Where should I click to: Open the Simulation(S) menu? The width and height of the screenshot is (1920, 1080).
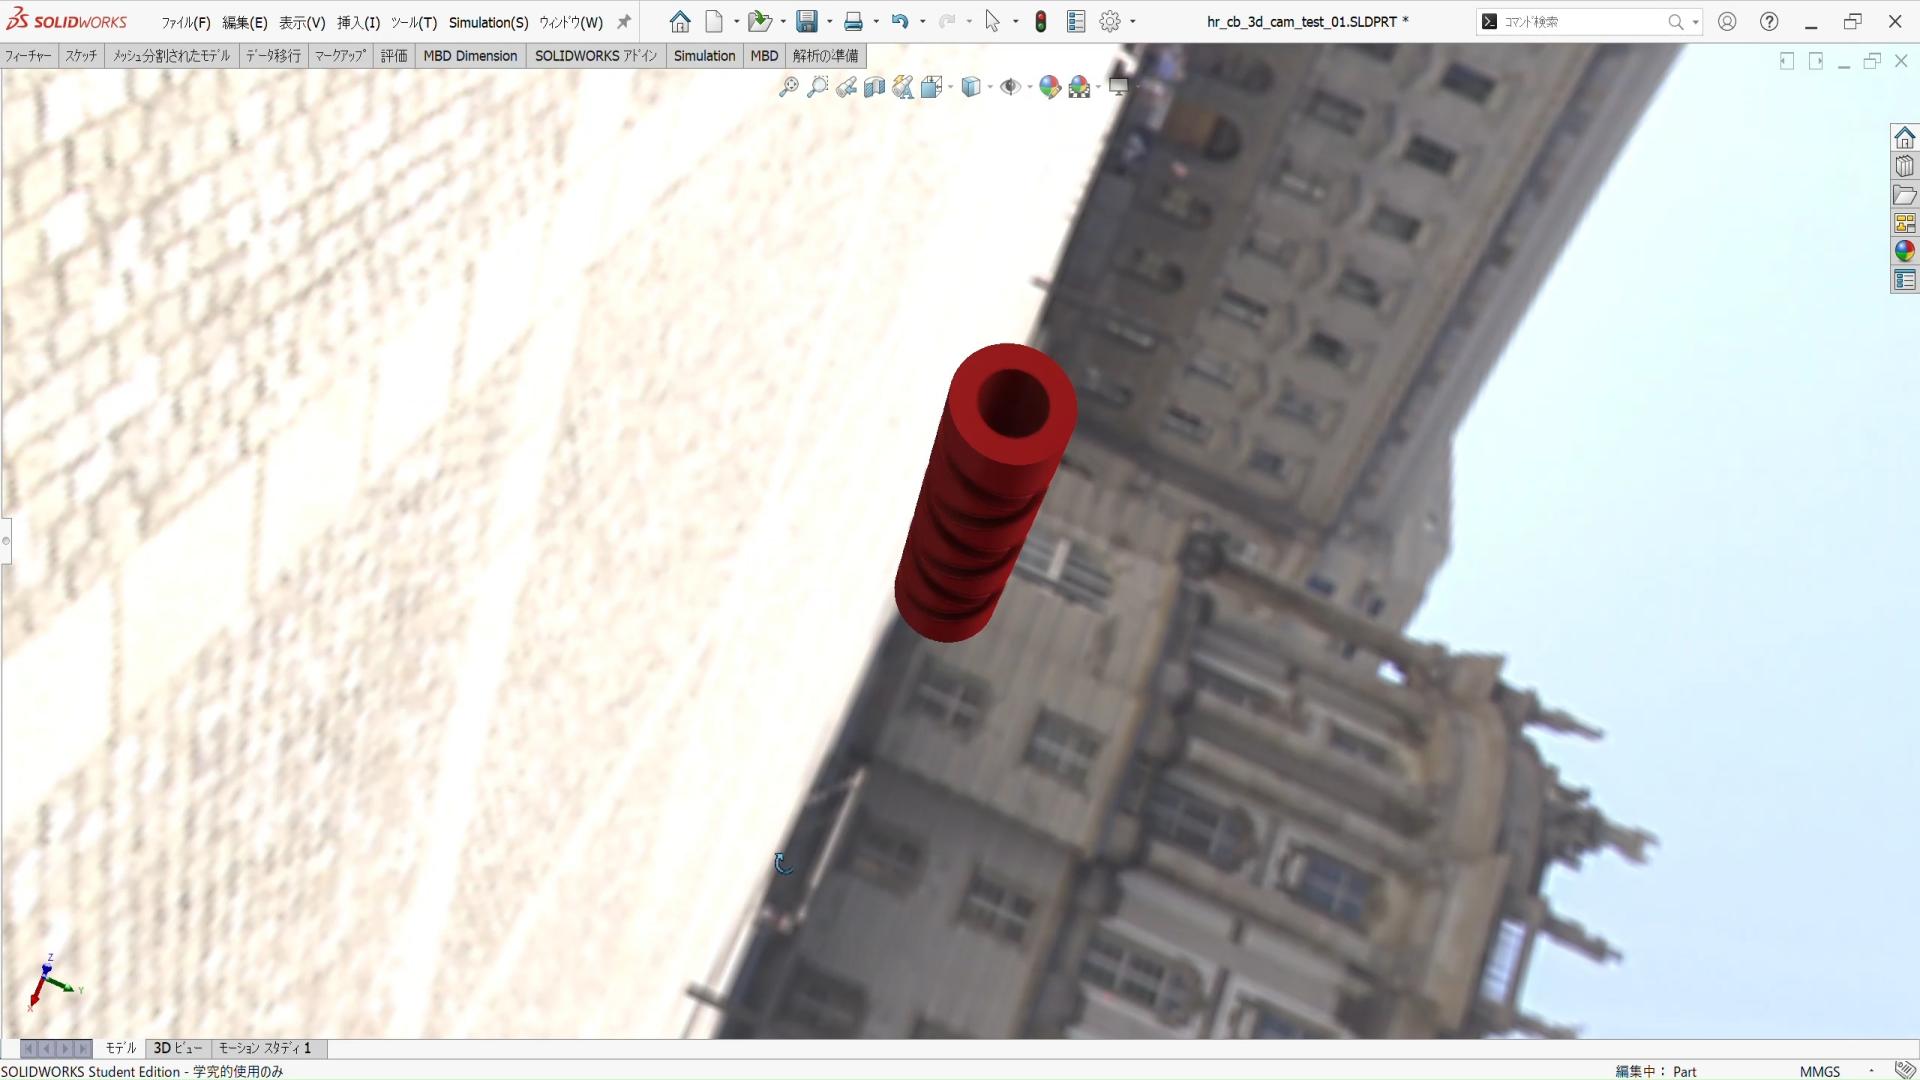[488, 22]
